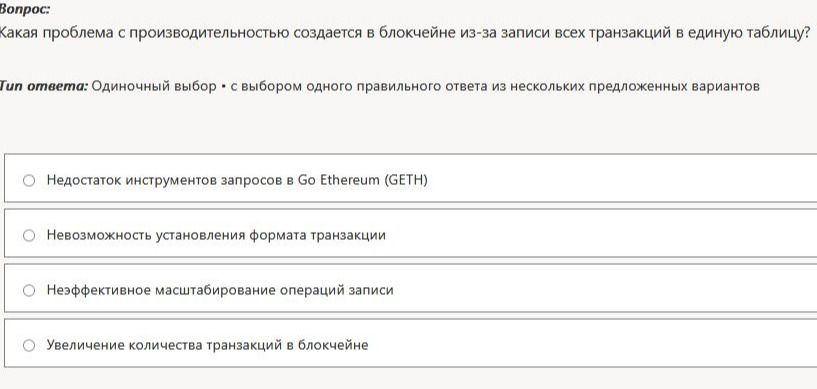This screenshot has height=389, width=817.
Task: Click blank space in операций записи answer box
Action: click(604, 288)
